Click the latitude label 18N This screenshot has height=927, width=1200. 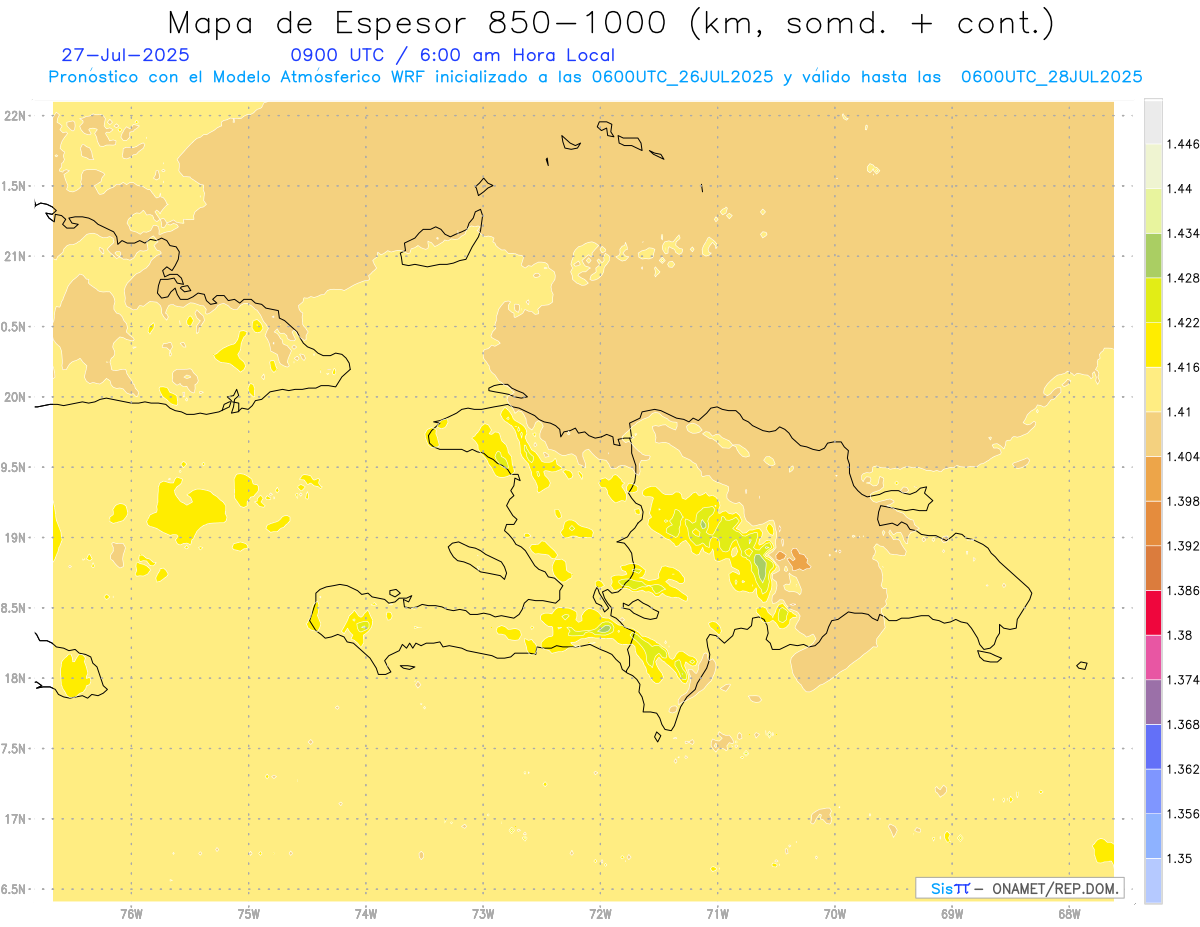pos(17,678)
